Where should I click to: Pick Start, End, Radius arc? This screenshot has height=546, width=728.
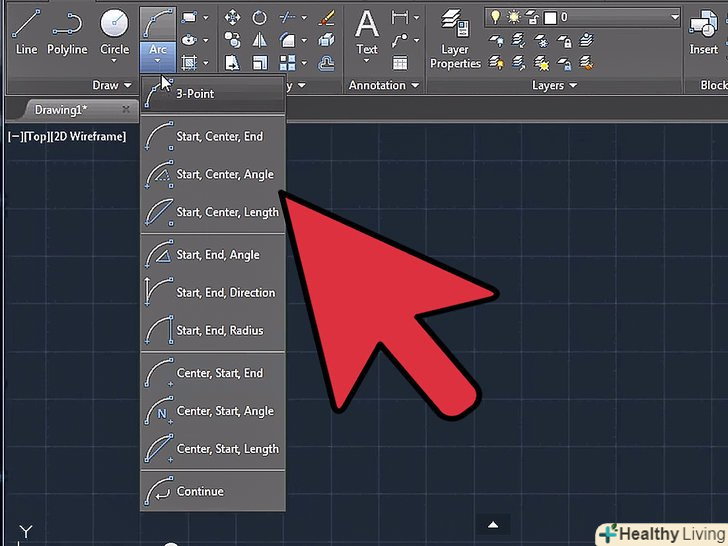(x=213, y=331)
